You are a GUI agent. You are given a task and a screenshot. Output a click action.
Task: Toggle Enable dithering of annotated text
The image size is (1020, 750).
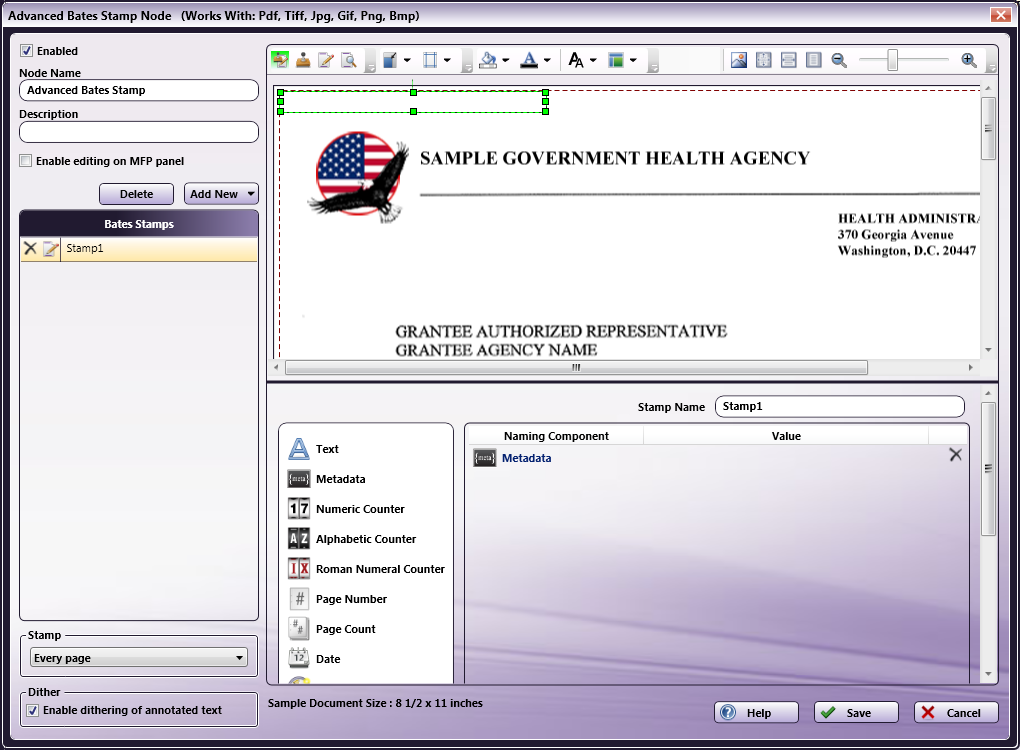coord(33,710)
